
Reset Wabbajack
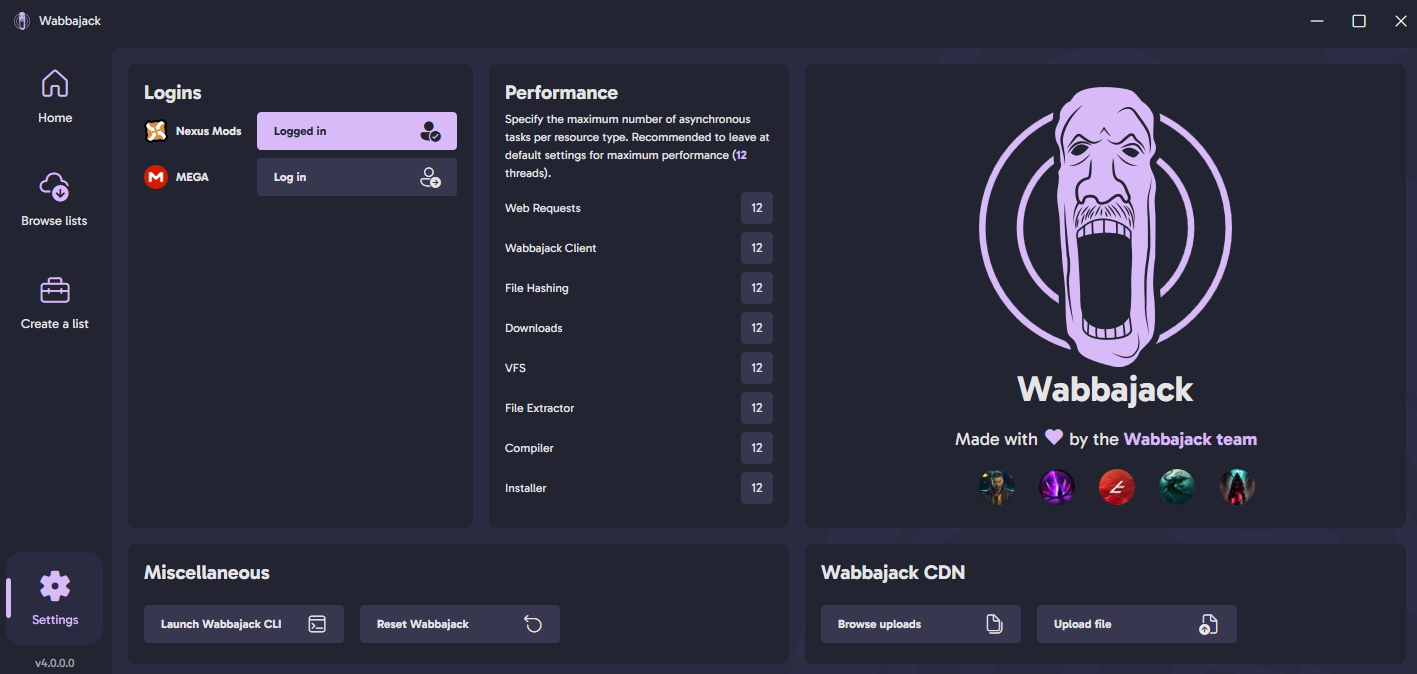(460, 624)
